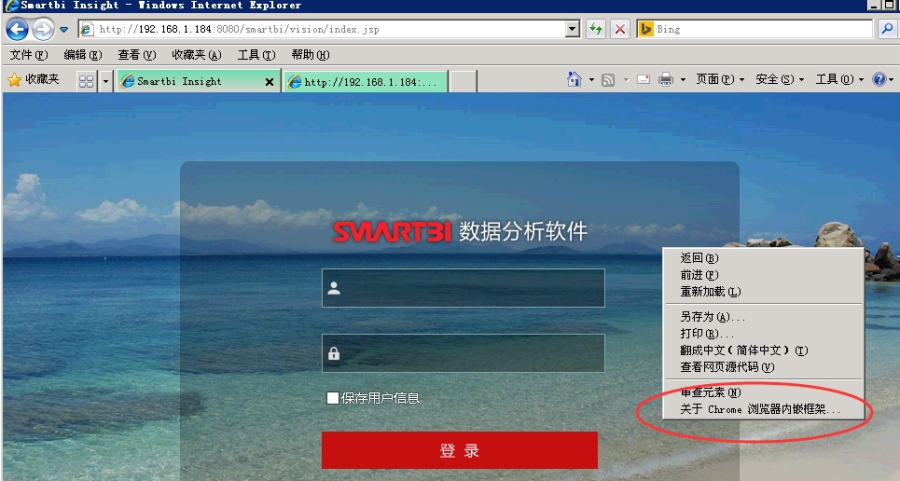
Task: Click the red Stop loading icon
Action: click(x=620, y=29)
